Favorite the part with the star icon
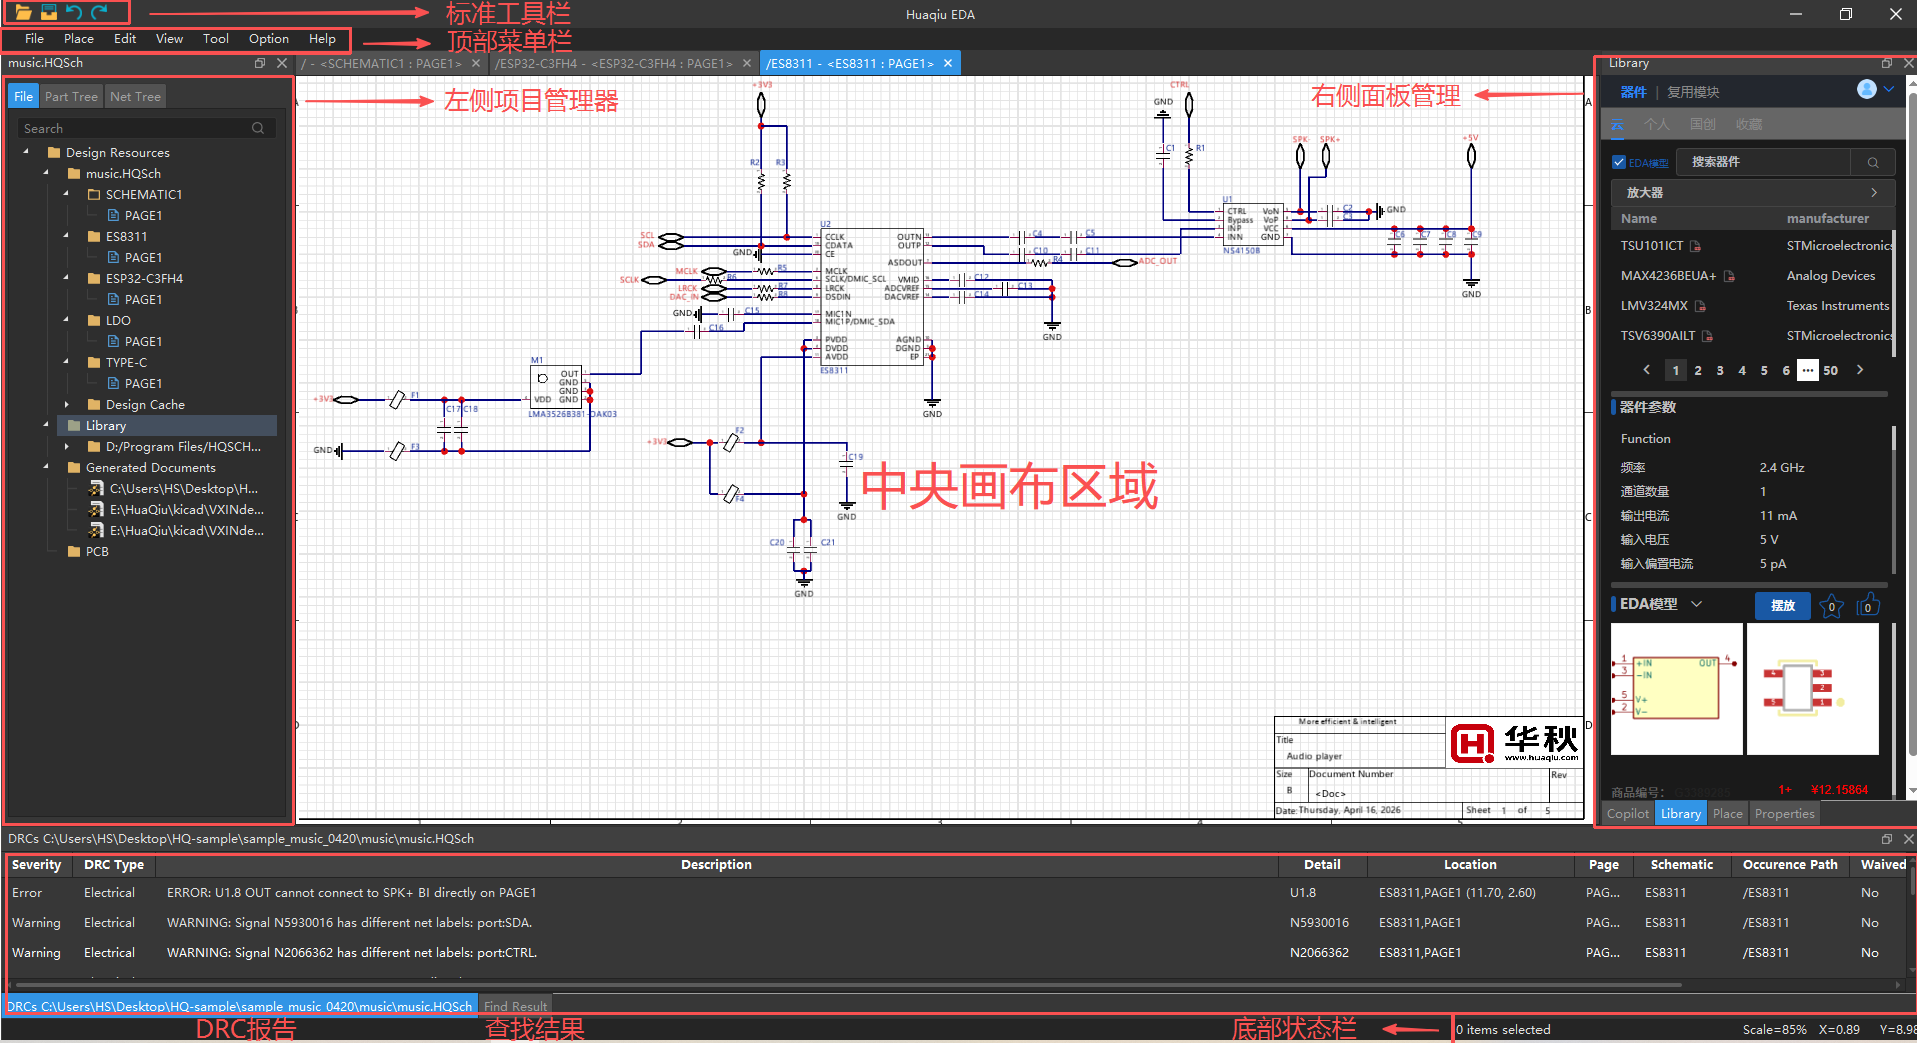The height and width of the screenshot is (1043, 1917). pyautogui.click(x=1831, y=605)
